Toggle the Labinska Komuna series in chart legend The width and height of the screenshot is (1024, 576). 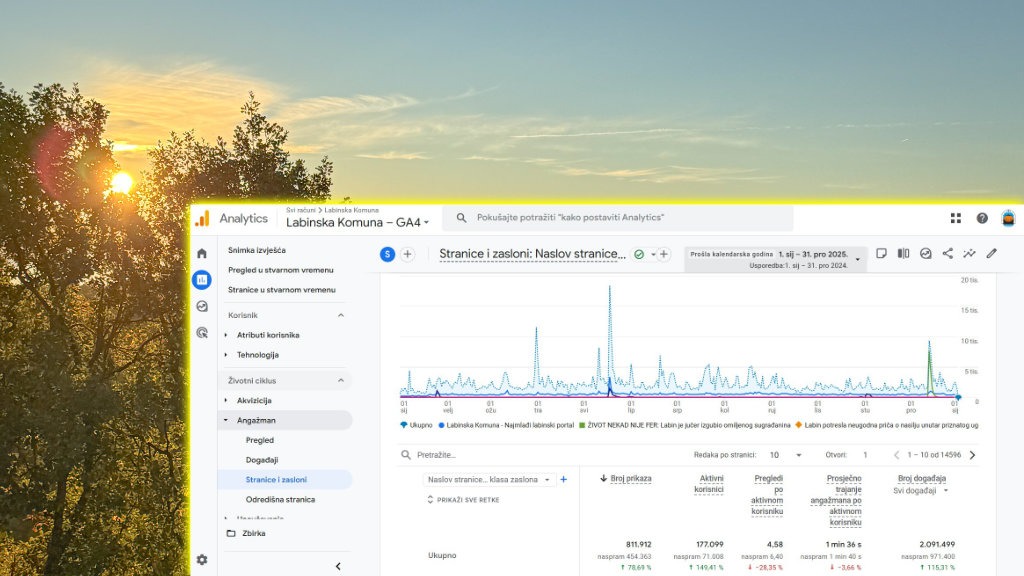(x=507, y=425)
